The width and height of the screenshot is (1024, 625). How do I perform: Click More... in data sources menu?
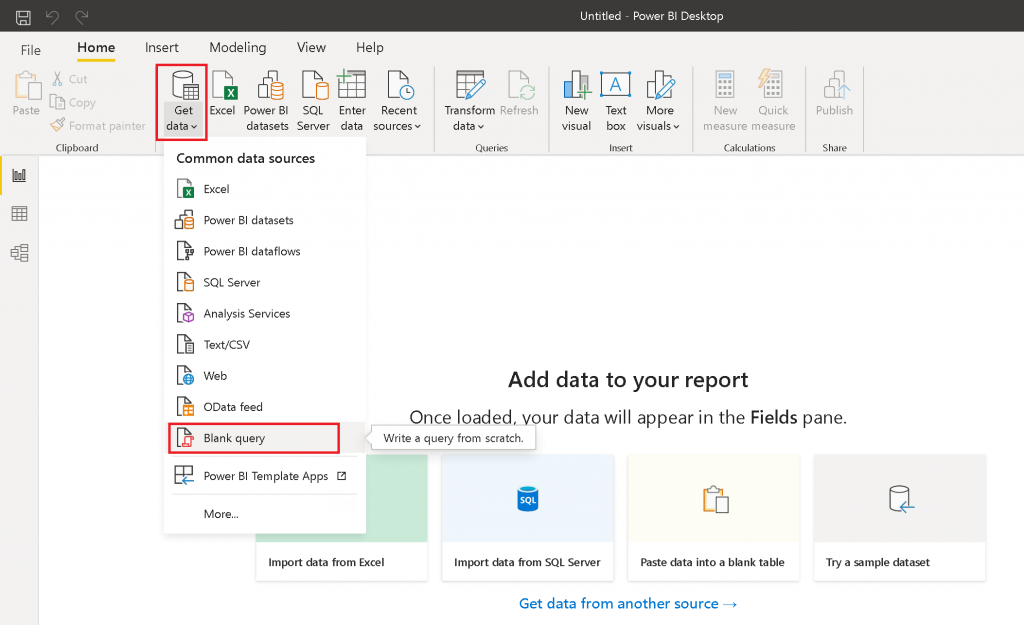(221, 514)
